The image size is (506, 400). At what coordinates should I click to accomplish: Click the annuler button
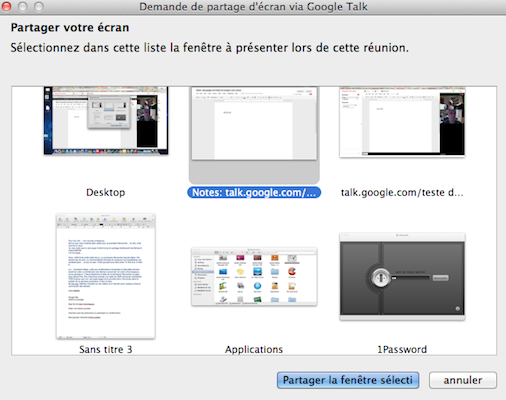pos(463,380)
